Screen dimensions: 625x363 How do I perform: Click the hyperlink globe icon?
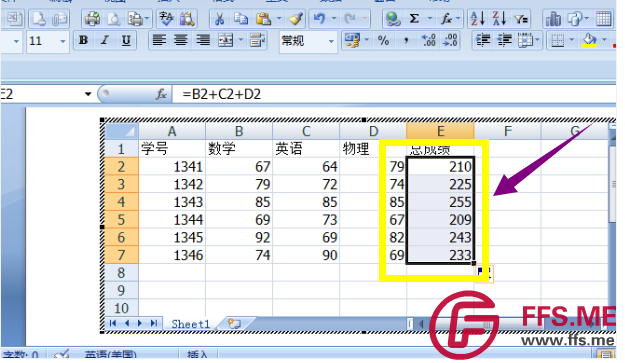coord(393,18)
